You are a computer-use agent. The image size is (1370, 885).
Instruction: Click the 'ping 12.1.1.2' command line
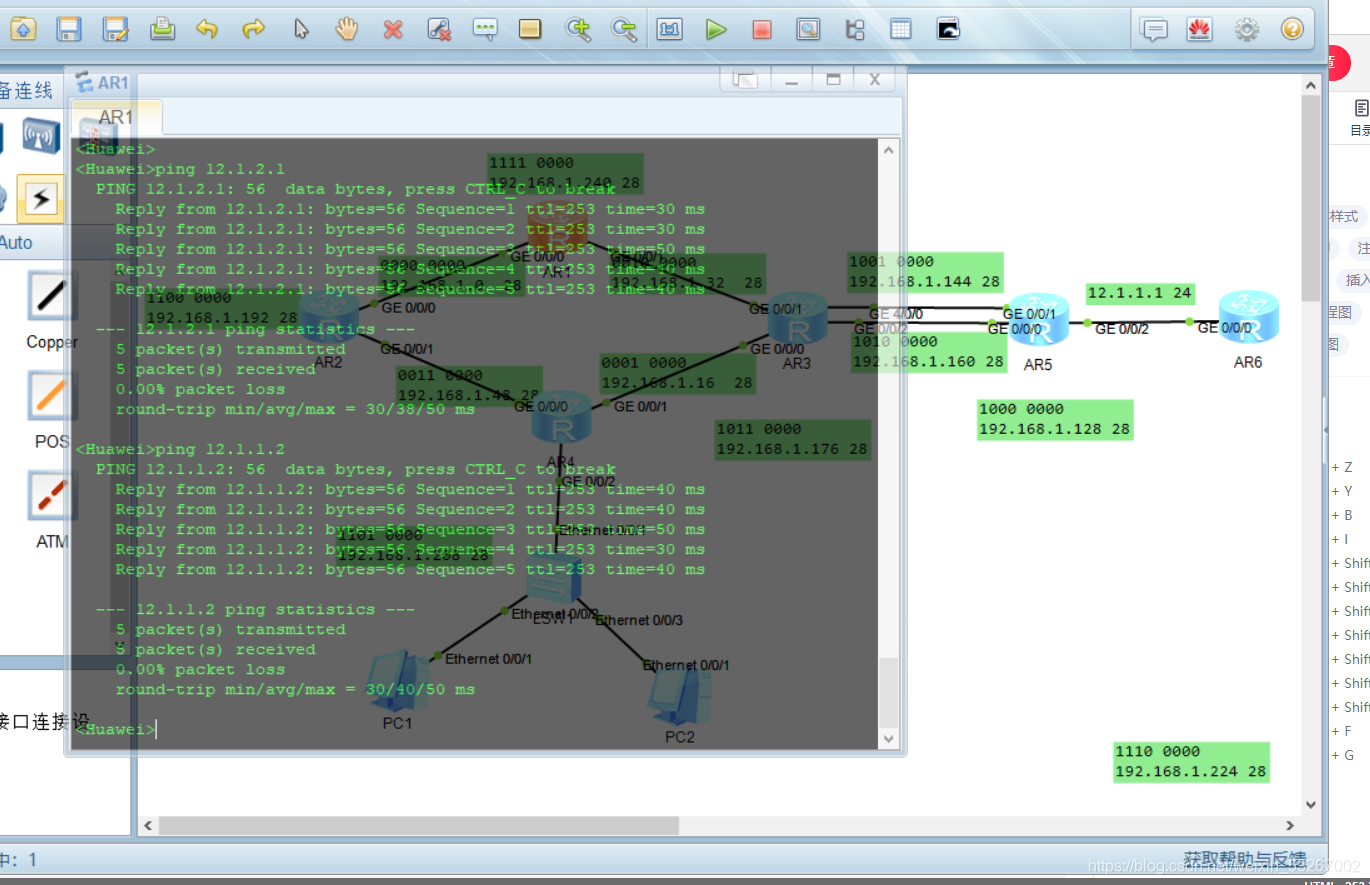coord(180,450)
